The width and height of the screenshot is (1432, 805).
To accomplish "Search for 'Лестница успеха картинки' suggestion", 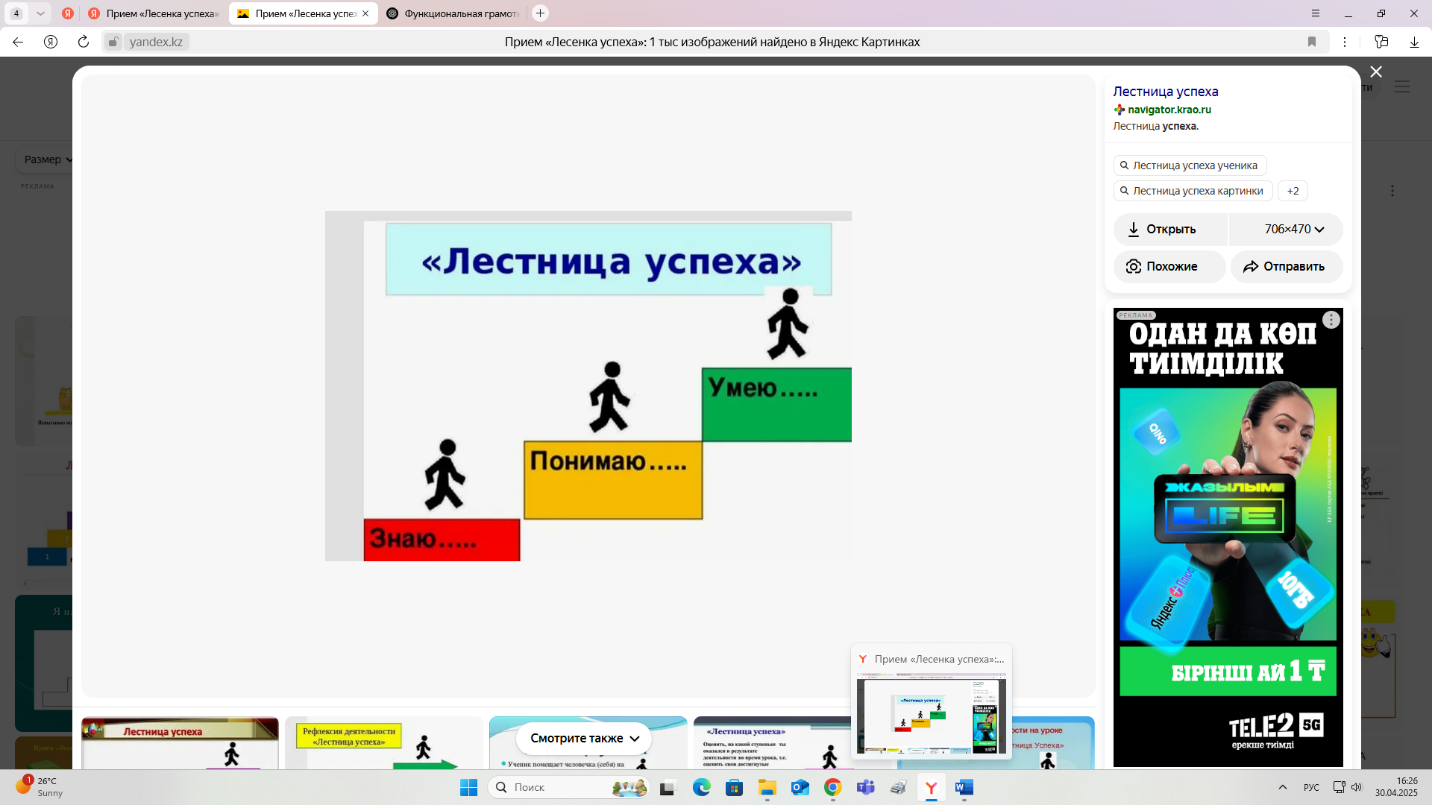I will 1193,191.
